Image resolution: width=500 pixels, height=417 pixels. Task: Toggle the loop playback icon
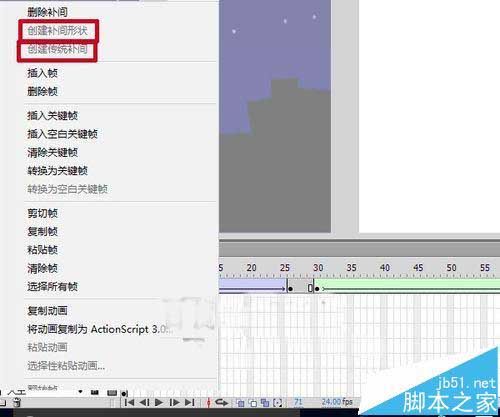[221, 403]
